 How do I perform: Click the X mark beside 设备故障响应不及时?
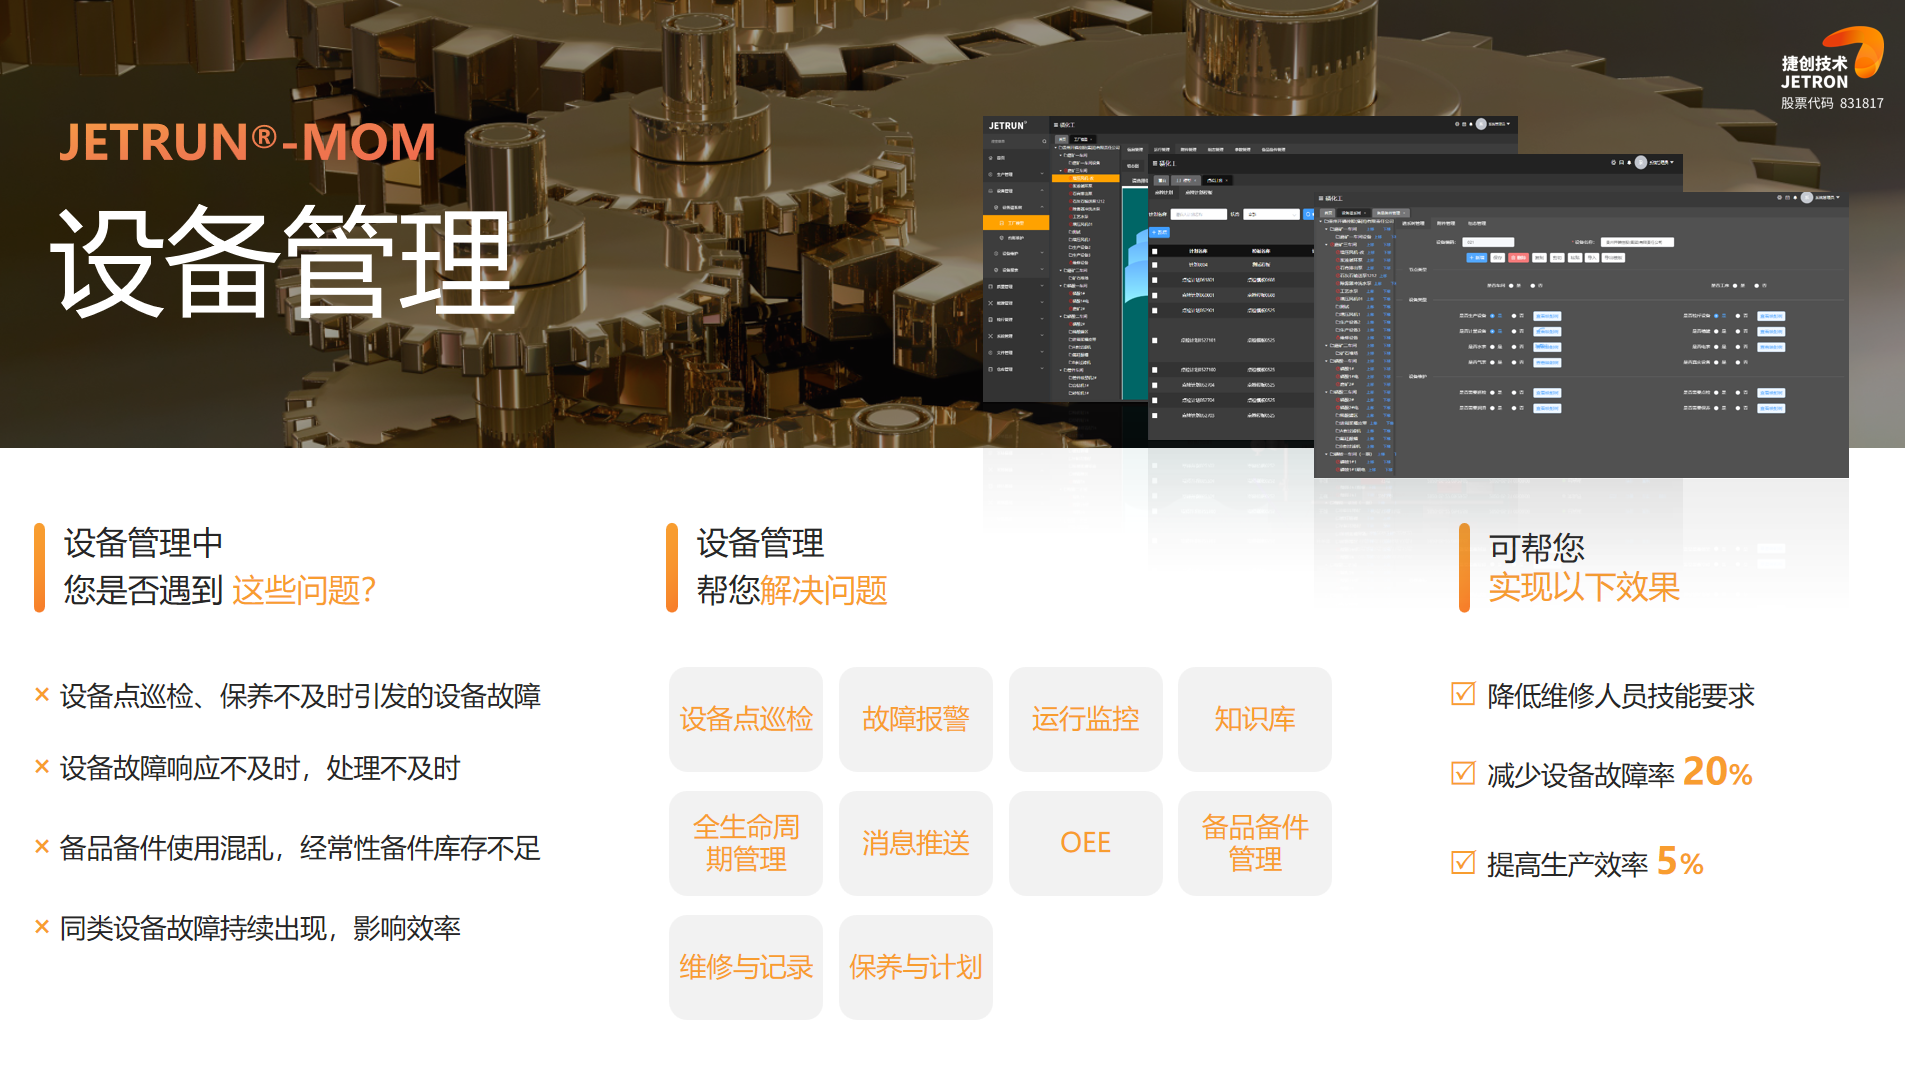click(42, 767)
